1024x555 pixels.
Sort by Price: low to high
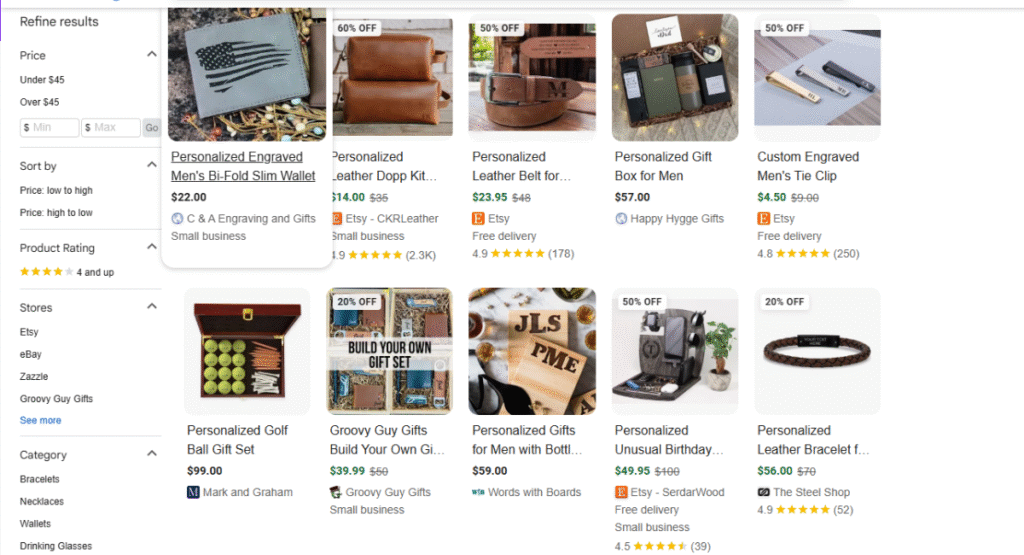(x=56, y=190)
